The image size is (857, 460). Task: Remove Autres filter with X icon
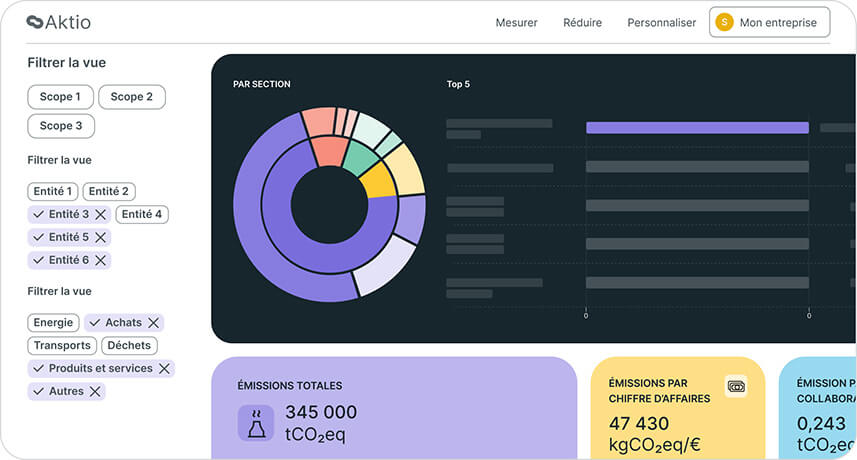95,392
